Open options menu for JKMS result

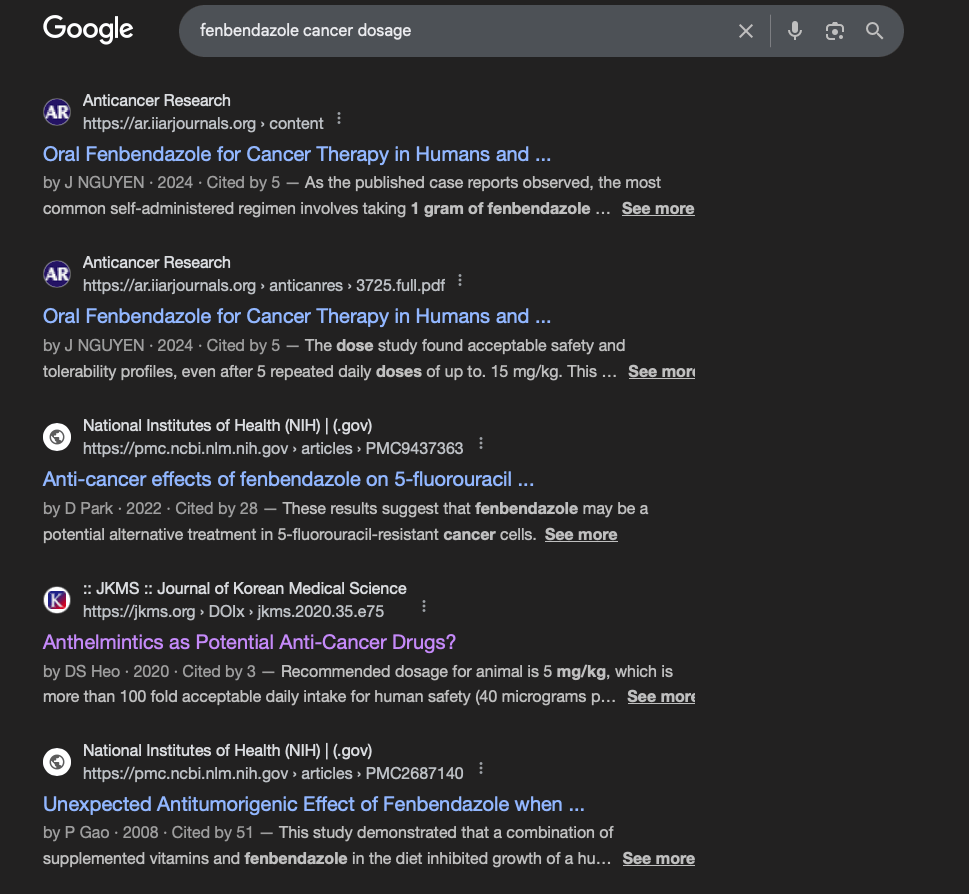tap(424, 606)
